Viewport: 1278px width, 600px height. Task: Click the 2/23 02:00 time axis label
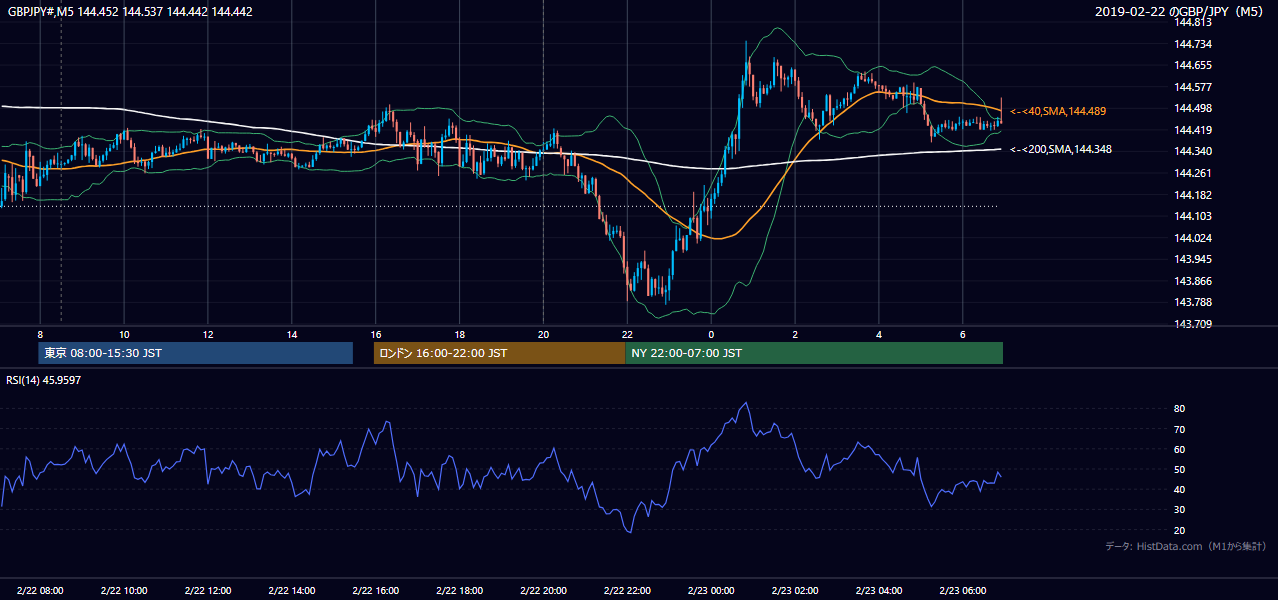795,590
